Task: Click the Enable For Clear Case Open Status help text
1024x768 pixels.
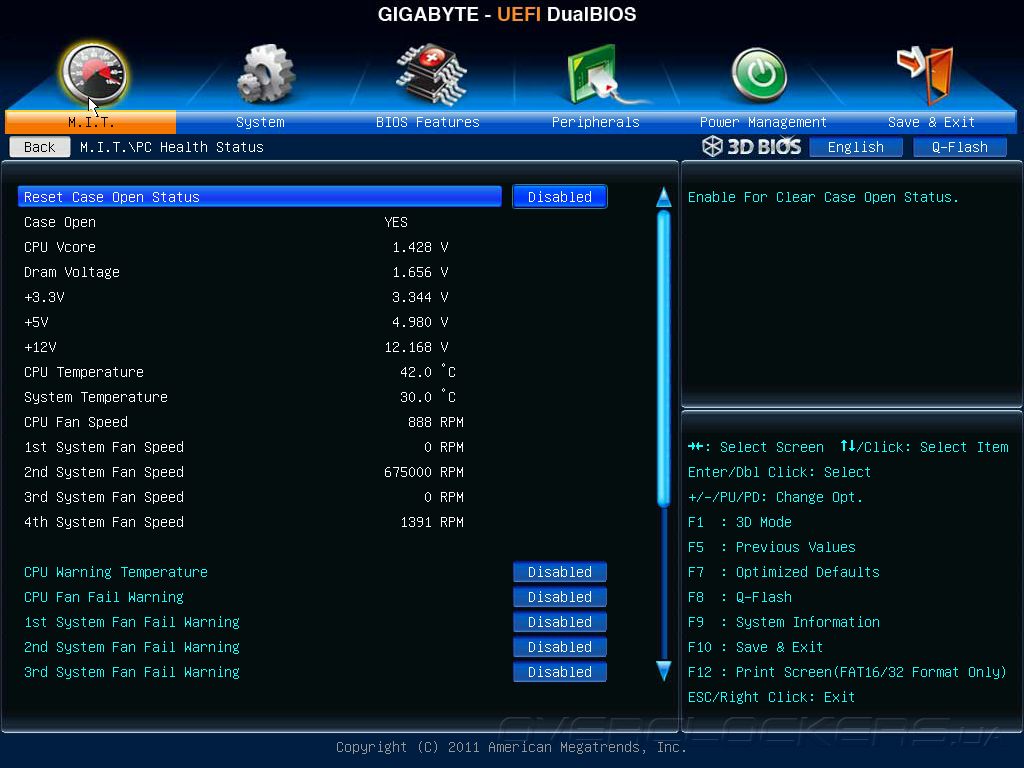Action: coord(823,197)
